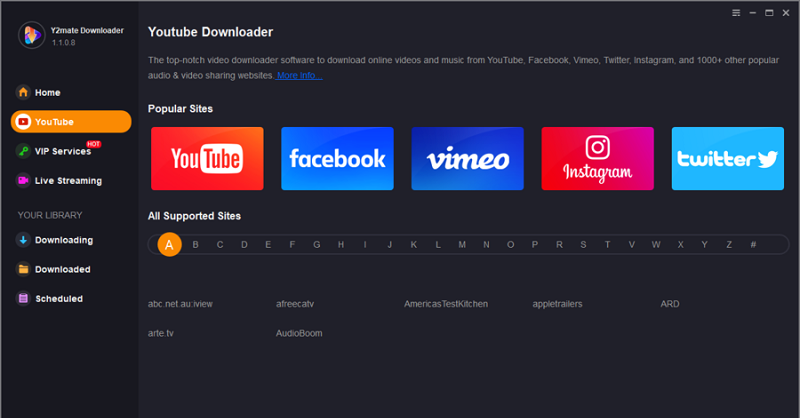Select letter E in alphabet filter
This screenshot has height=418, width=800.
point(268,244)
